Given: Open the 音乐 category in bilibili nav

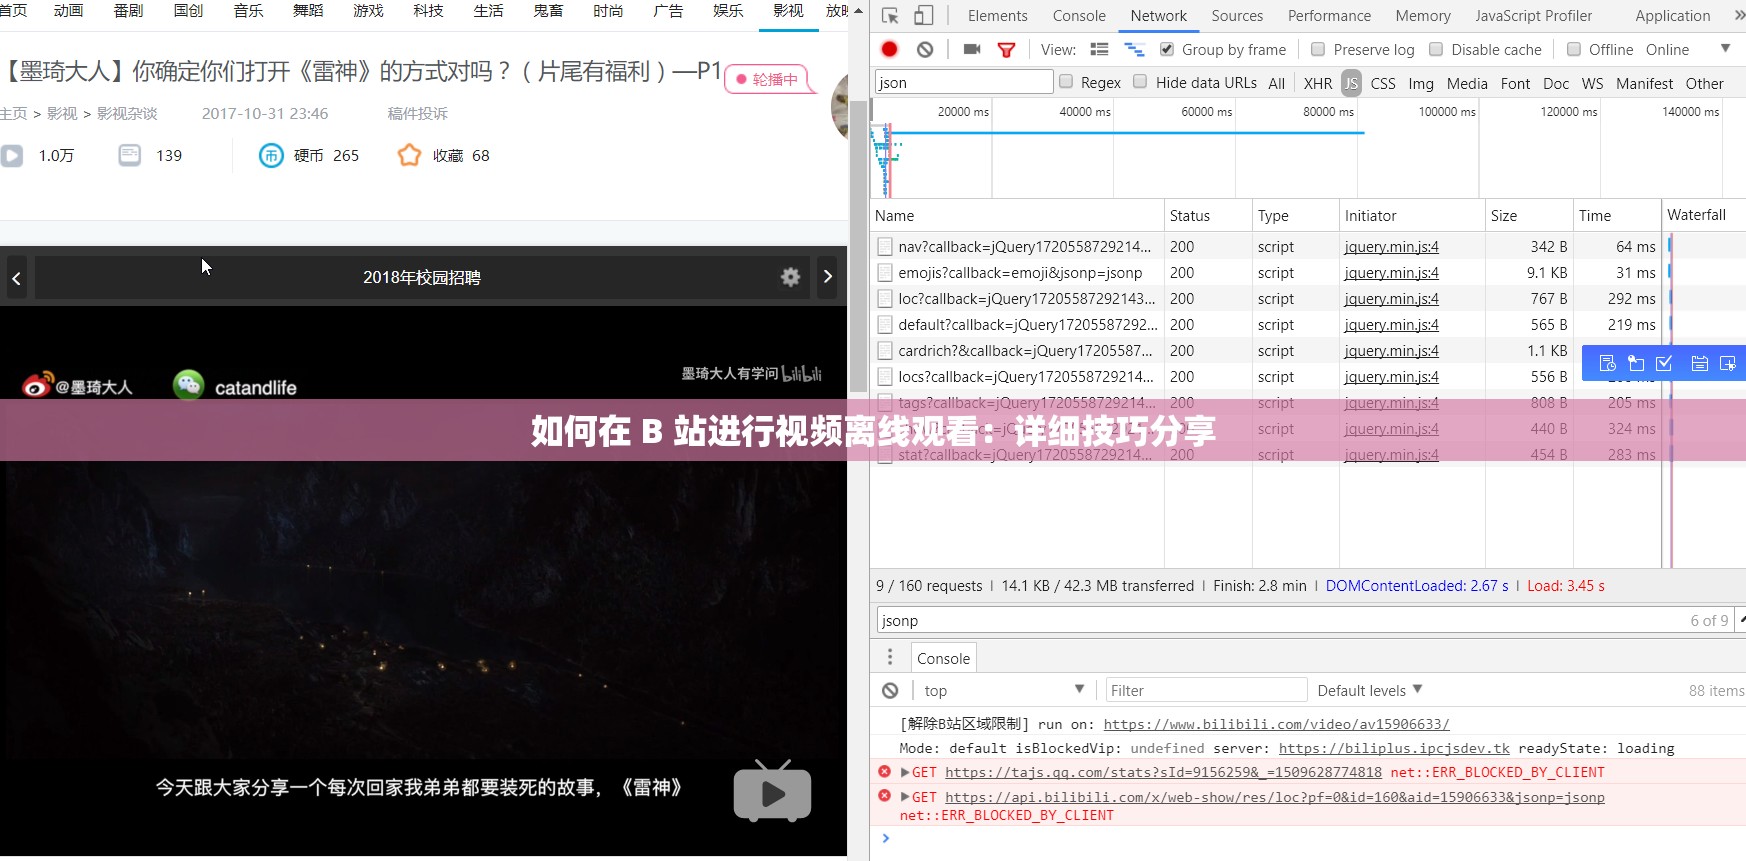Looking at the screenshot, I should click(248, 11).
